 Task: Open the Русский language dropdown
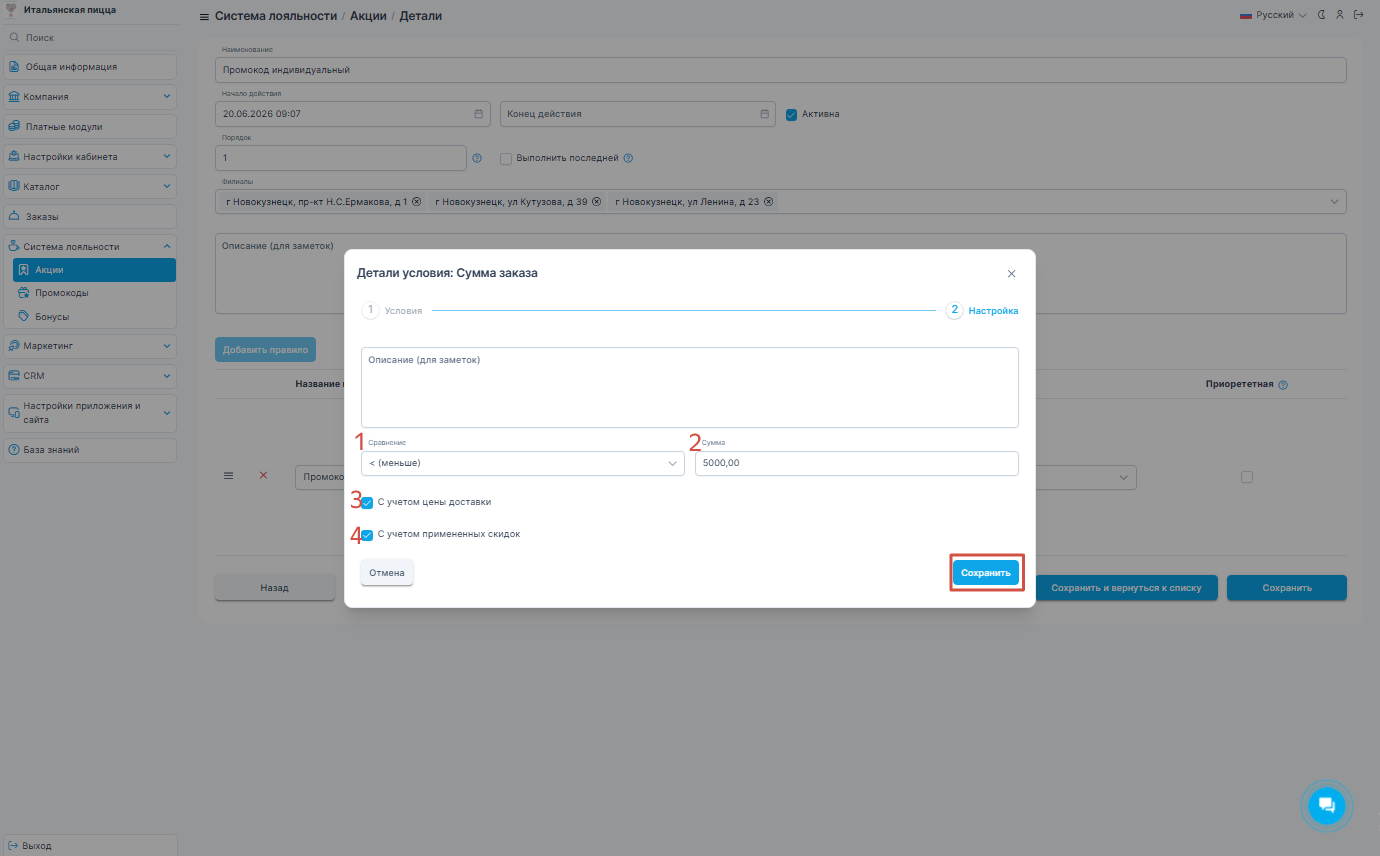tap(1273, 15)
